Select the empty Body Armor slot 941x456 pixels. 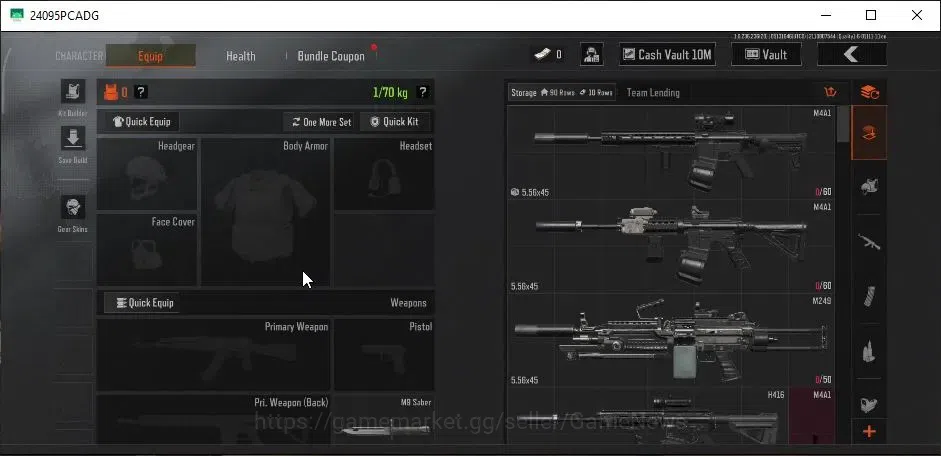(x=265, y=212)
